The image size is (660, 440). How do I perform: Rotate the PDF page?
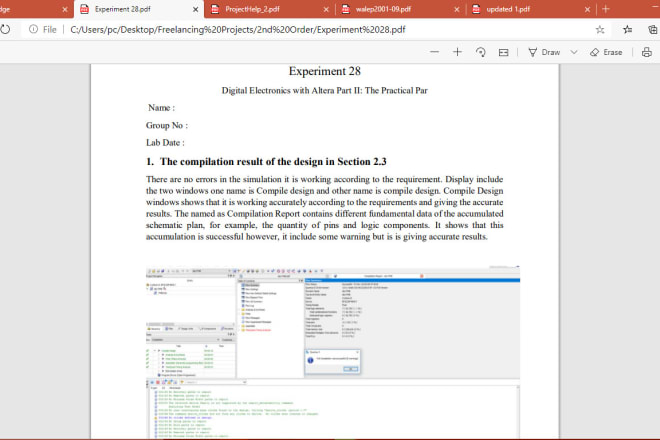point(480,52)
